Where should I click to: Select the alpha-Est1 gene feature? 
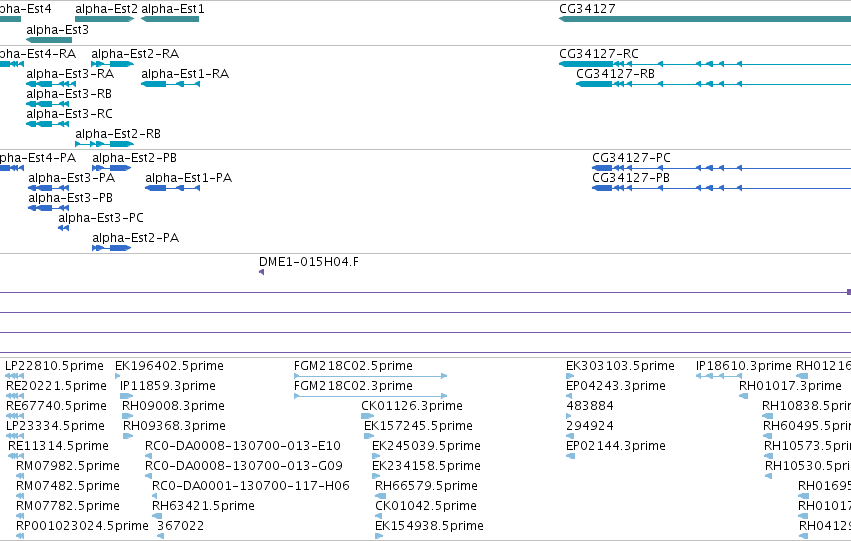click(170, 19)
